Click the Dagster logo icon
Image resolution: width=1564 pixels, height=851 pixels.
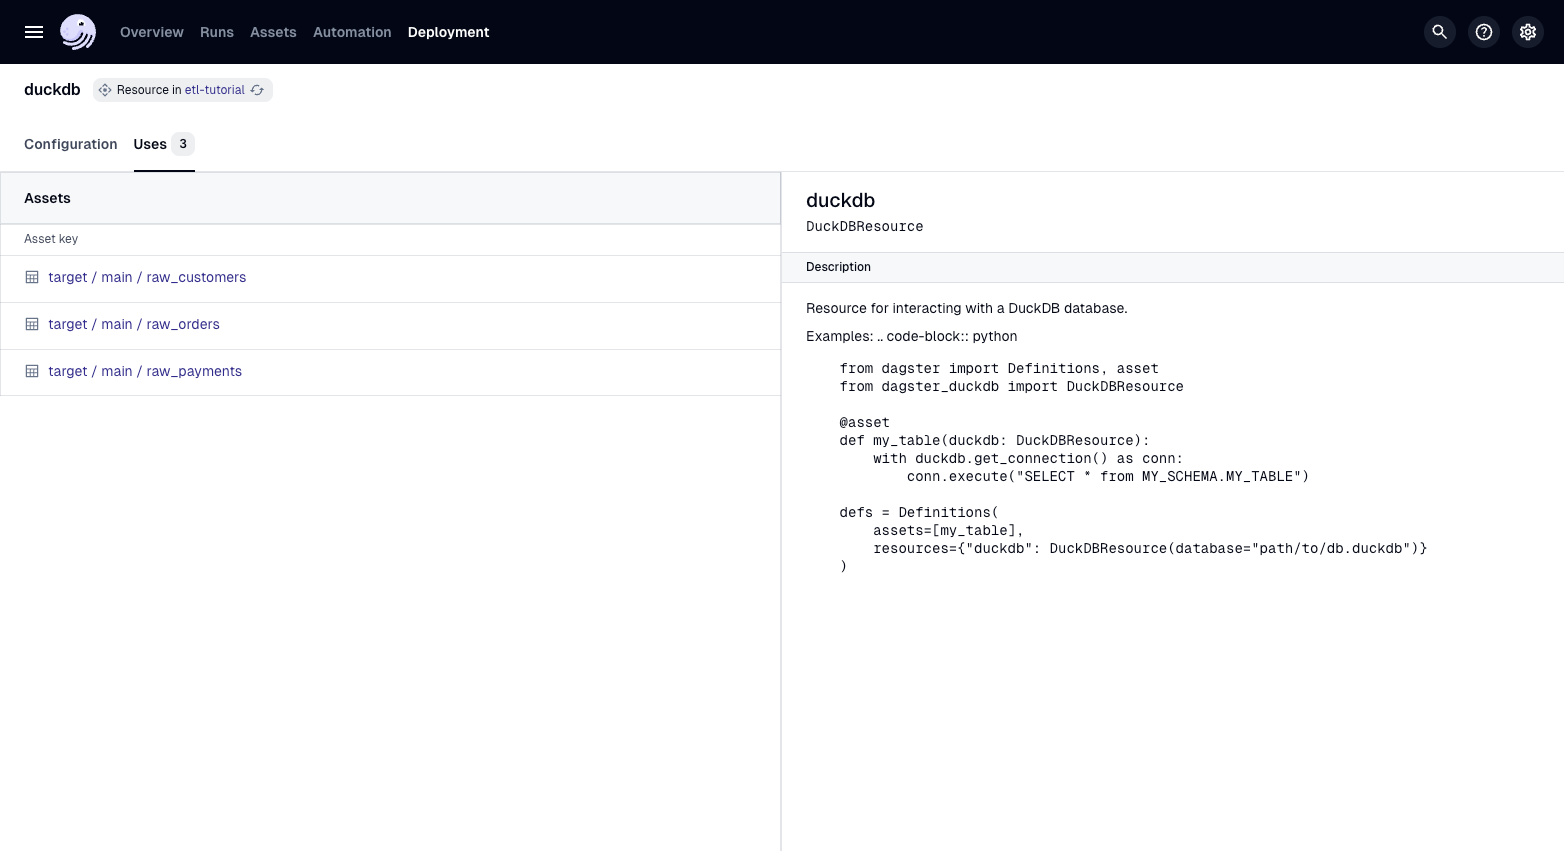[78, 32]
